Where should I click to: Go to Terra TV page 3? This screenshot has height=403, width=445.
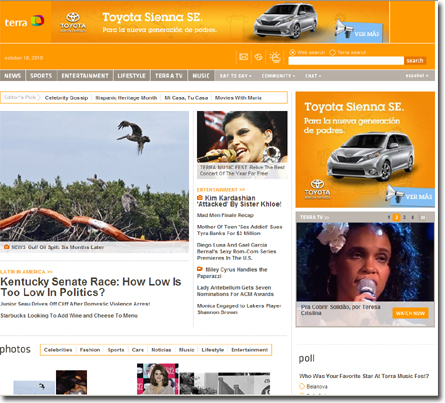pos(404,217)
